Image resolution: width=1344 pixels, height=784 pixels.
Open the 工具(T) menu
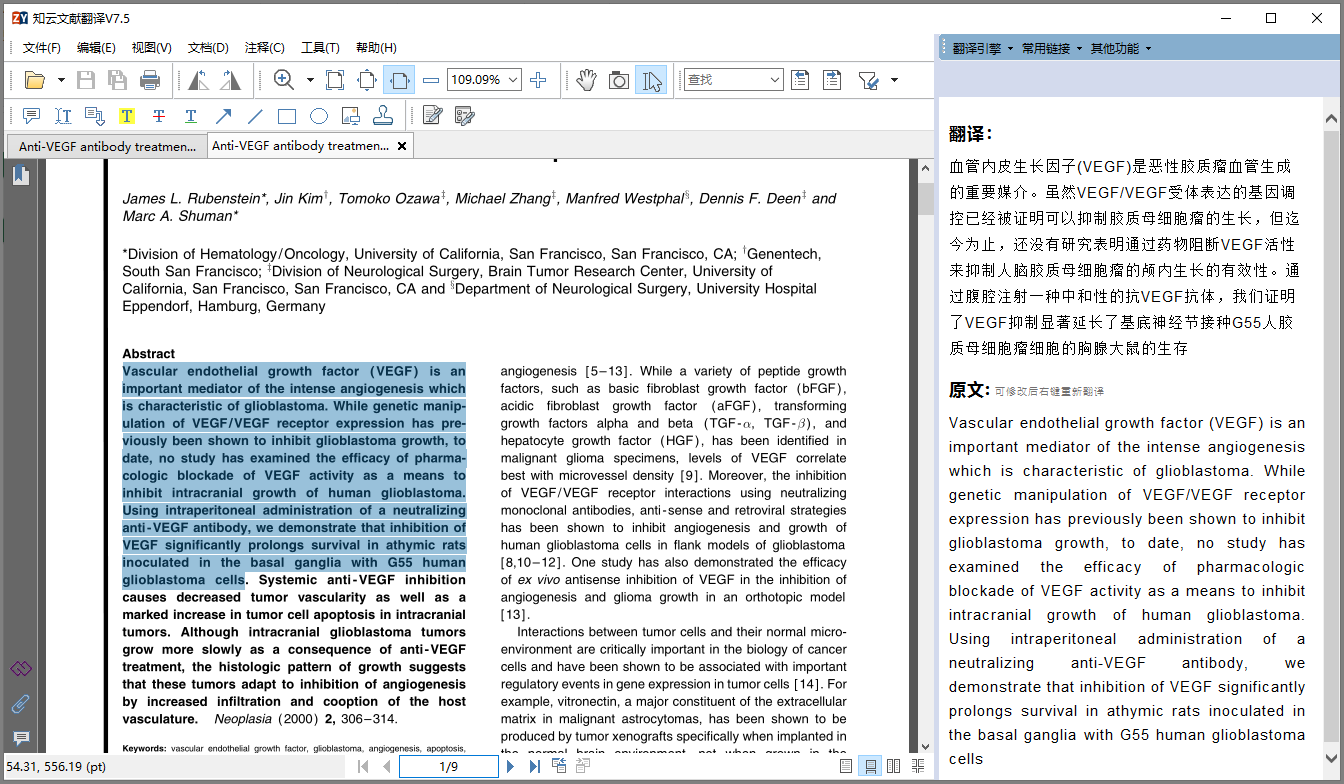[320, 48]
